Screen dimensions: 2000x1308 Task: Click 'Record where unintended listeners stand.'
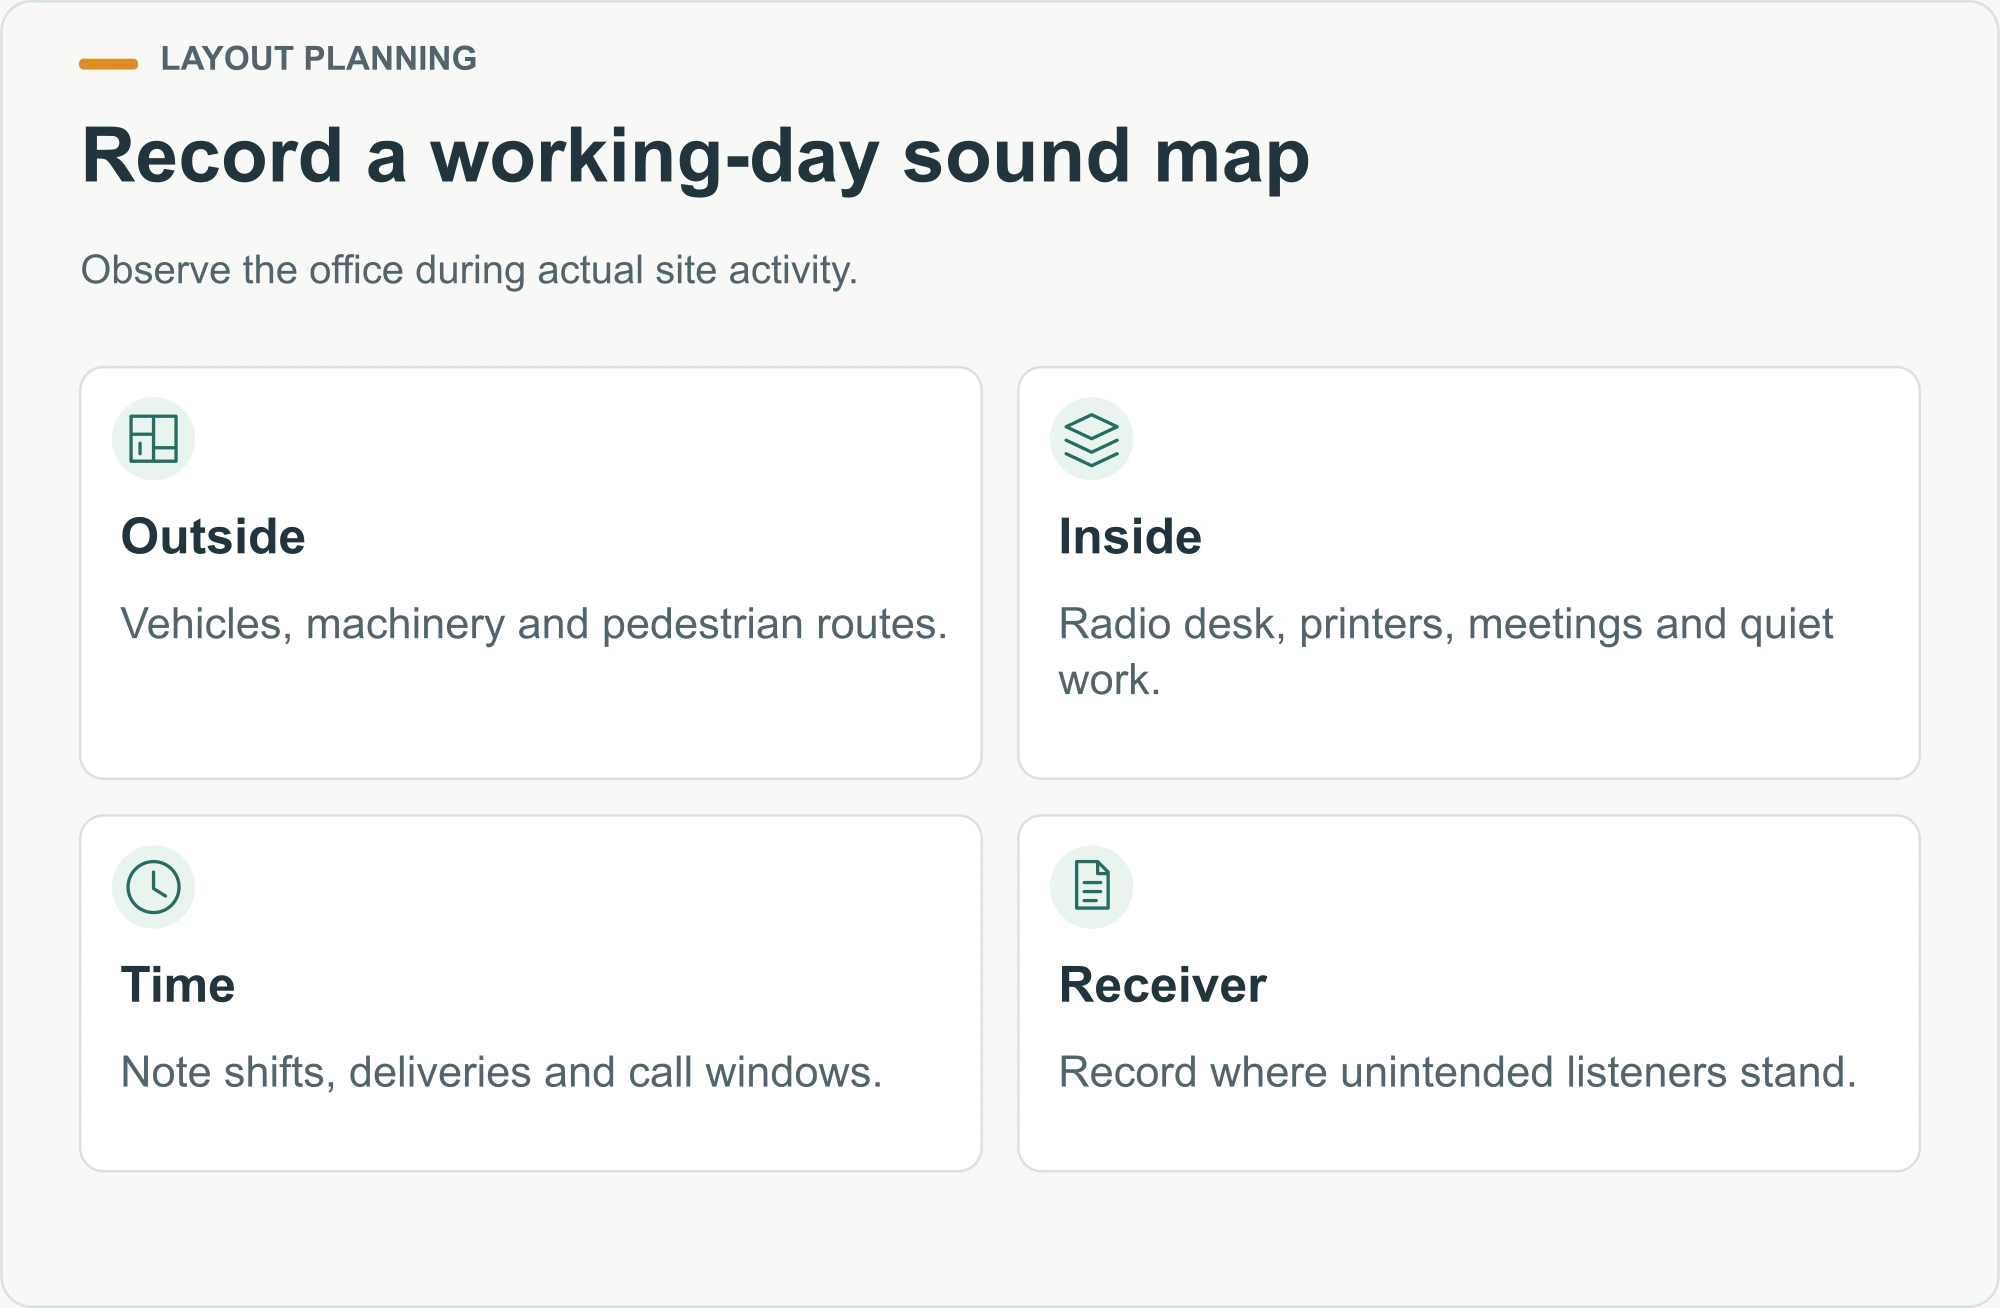[1458, 1072]
